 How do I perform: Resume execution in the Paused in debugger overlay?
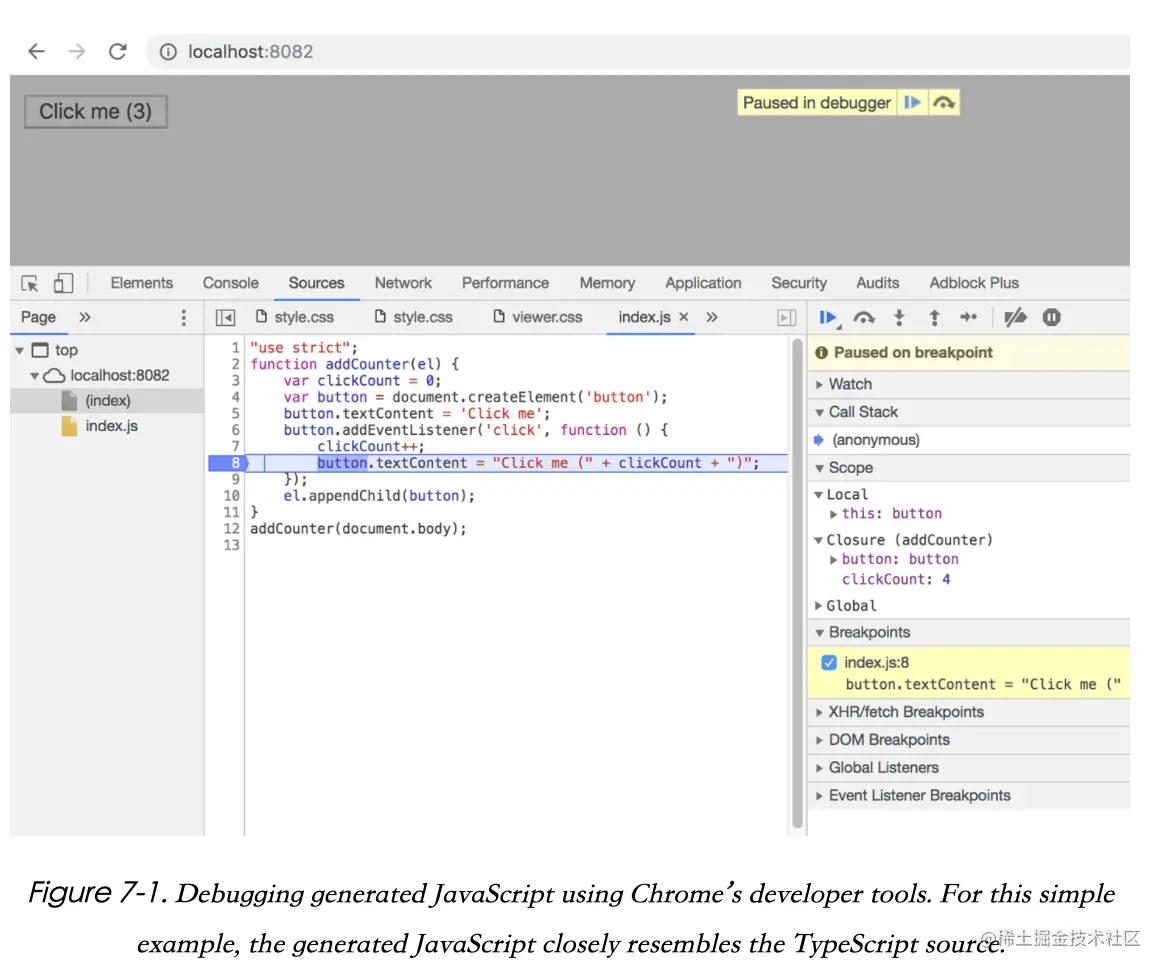click(x=912, y=103)
